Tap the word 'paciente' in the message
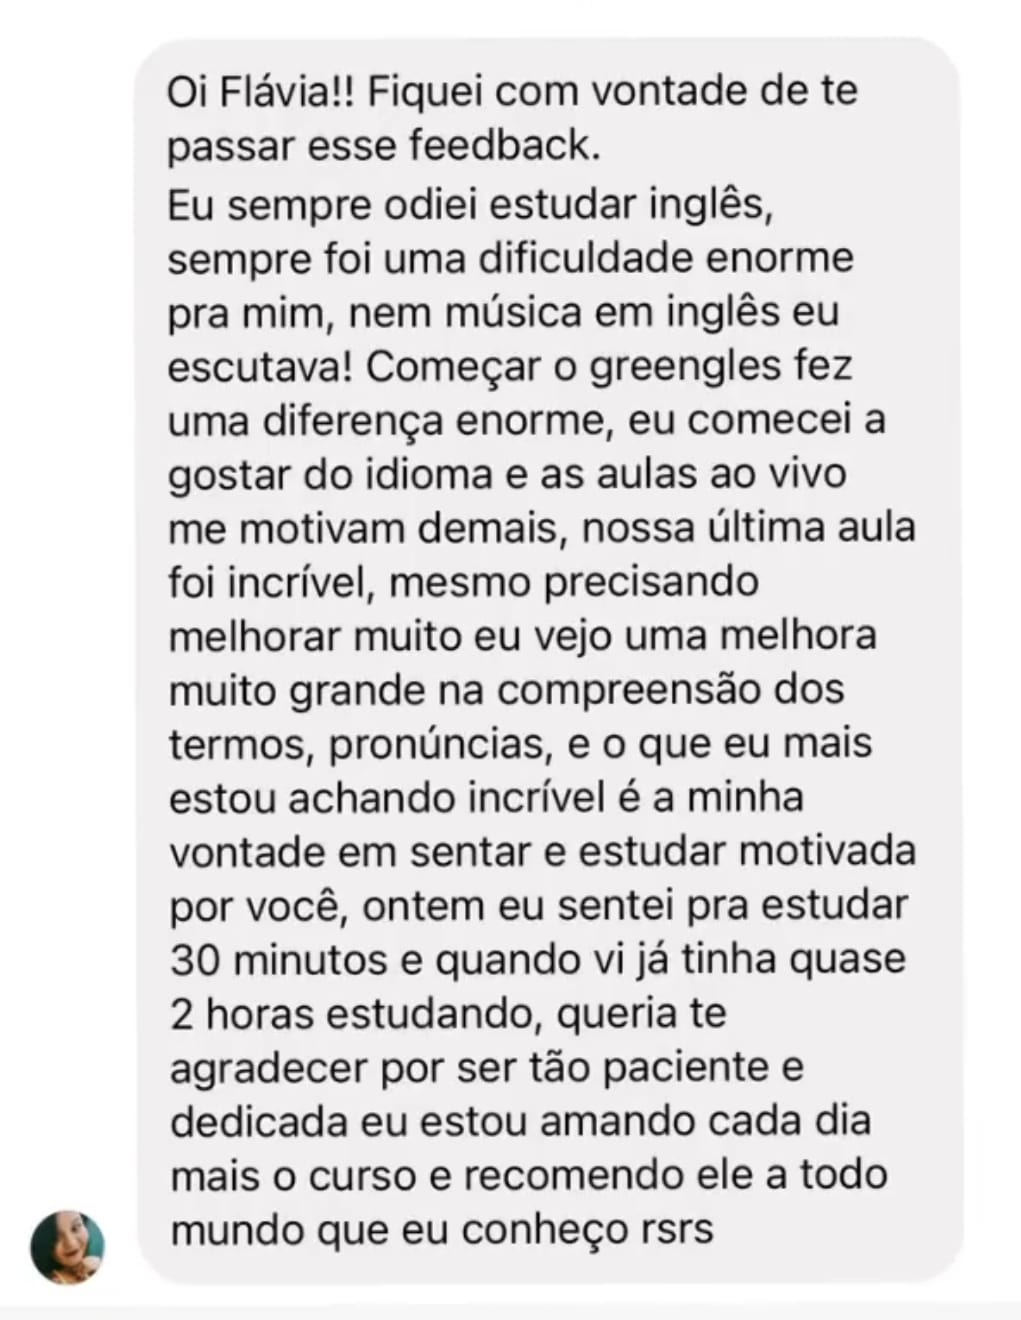The height and width of the screenshot is (1320, 1021). 708,1068
